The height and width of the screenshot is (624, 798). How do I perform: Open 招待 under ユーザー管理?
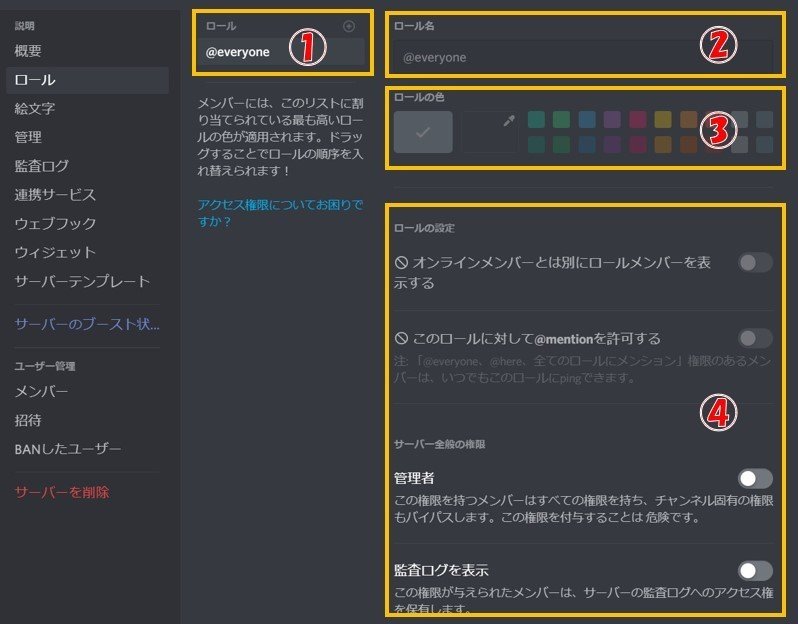pos(87,420)
